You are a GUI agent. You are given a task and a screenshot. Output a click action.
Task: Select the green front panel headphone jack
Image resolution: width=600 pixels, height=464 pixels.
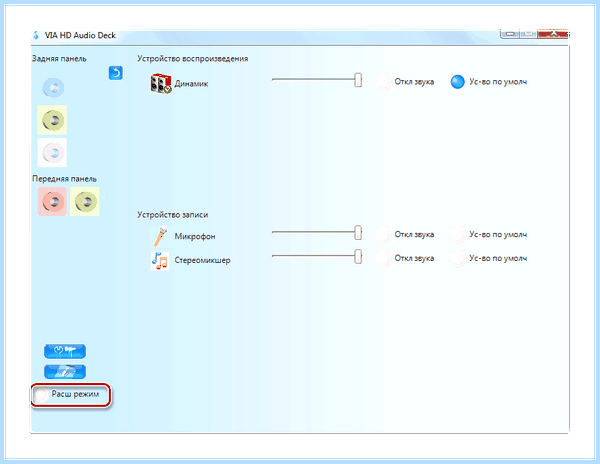[x=85, y=202]
